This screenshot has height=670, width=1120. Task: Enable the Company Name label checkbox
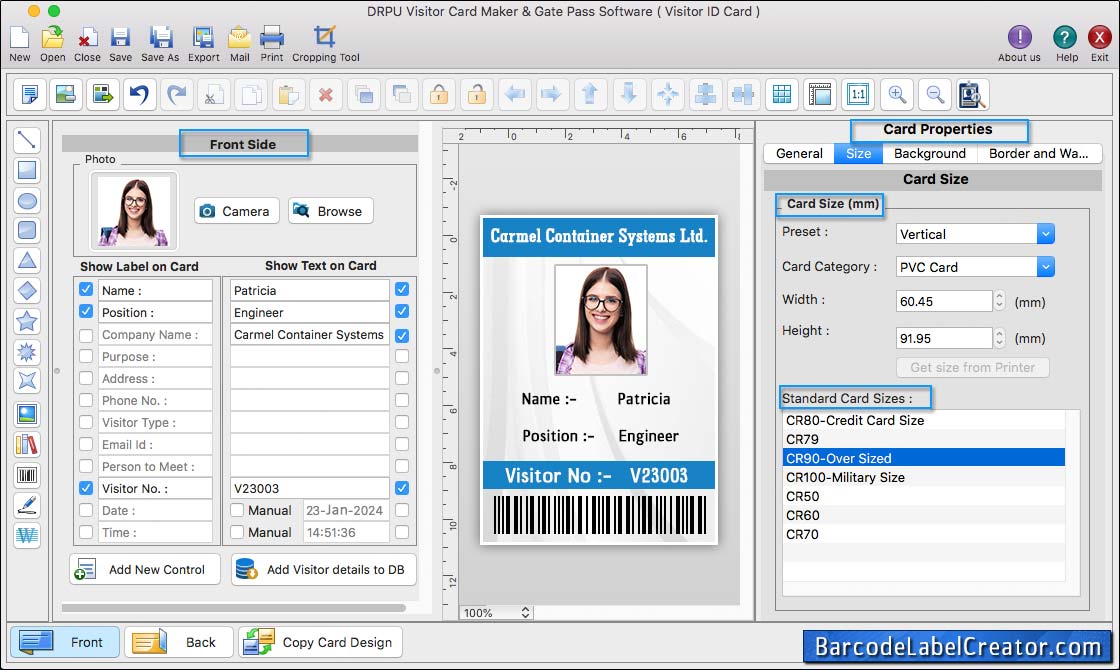[x=86, y=335]
